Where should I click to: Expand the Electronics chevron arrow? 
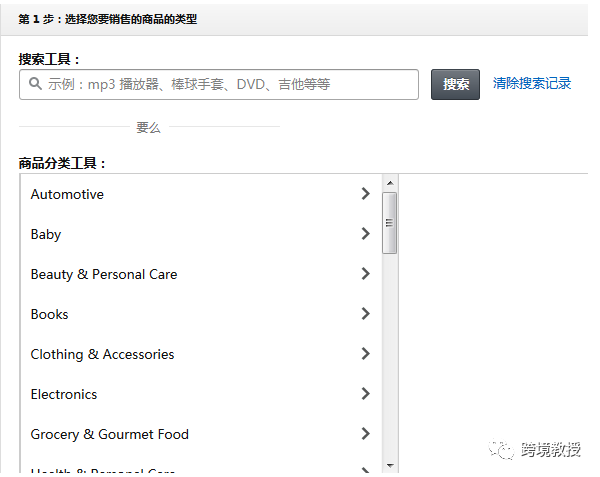(365, 393)
